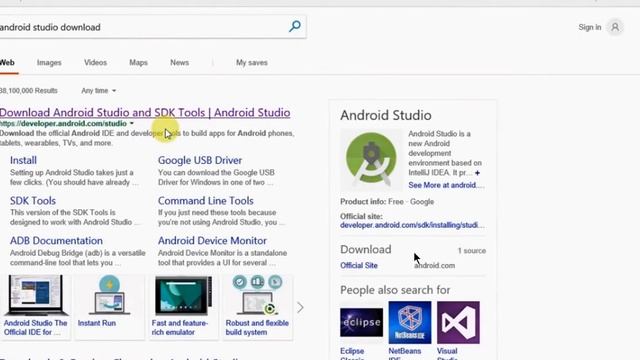Select the Web tab

tap(7, 62)
